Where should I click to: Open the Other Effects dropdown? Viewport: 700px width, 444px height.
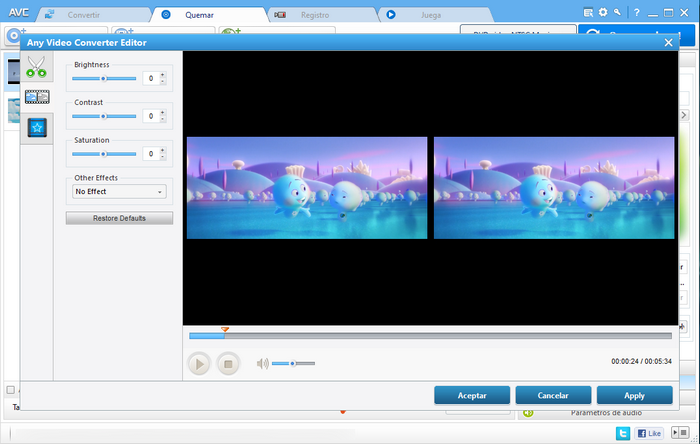(x=119, y=191)
